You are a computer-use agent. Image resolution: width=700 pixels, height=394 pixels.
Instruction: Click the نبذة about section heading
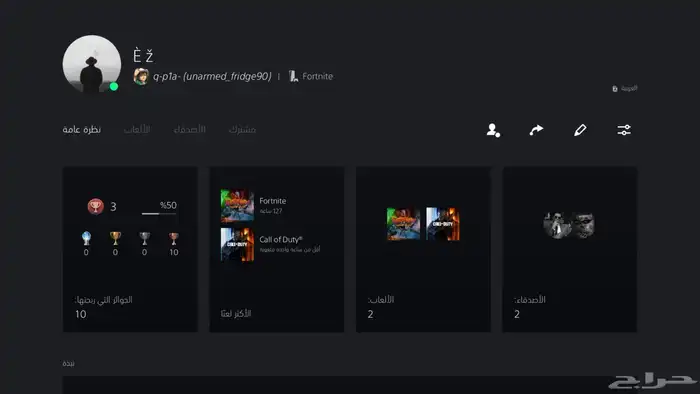click(x=68, y=363)
